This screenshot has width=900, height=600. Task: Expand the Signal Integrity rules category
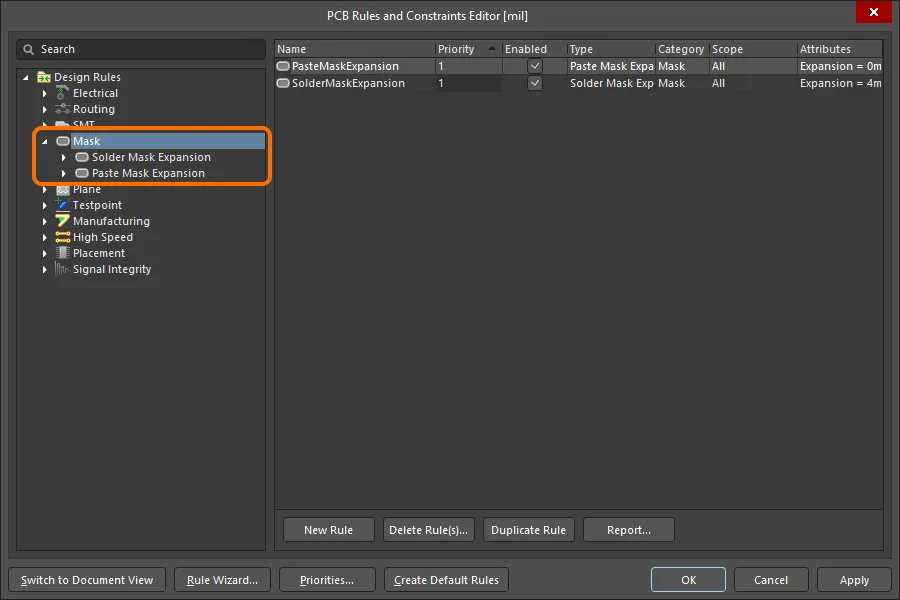[x=45, y=269]
